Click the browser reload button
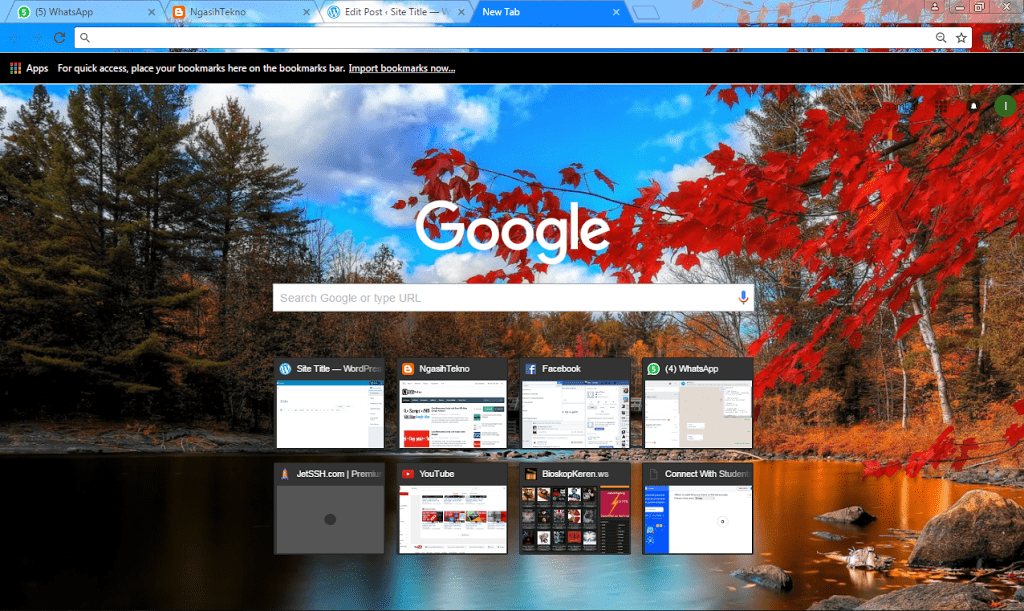1024x611 pixels. click(x=59, y=38)
